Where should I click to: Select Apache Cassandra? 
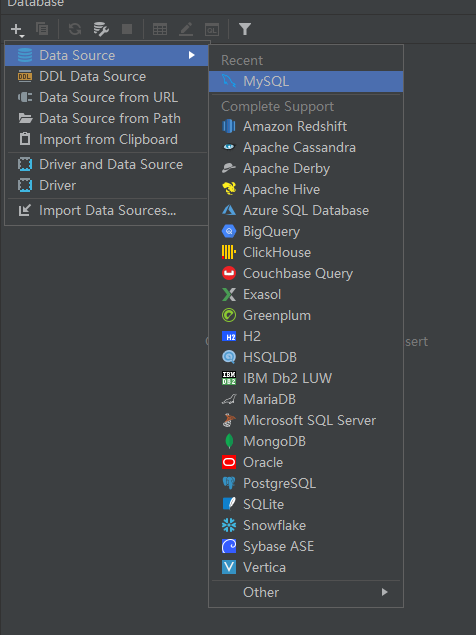[x=306, y=147]
